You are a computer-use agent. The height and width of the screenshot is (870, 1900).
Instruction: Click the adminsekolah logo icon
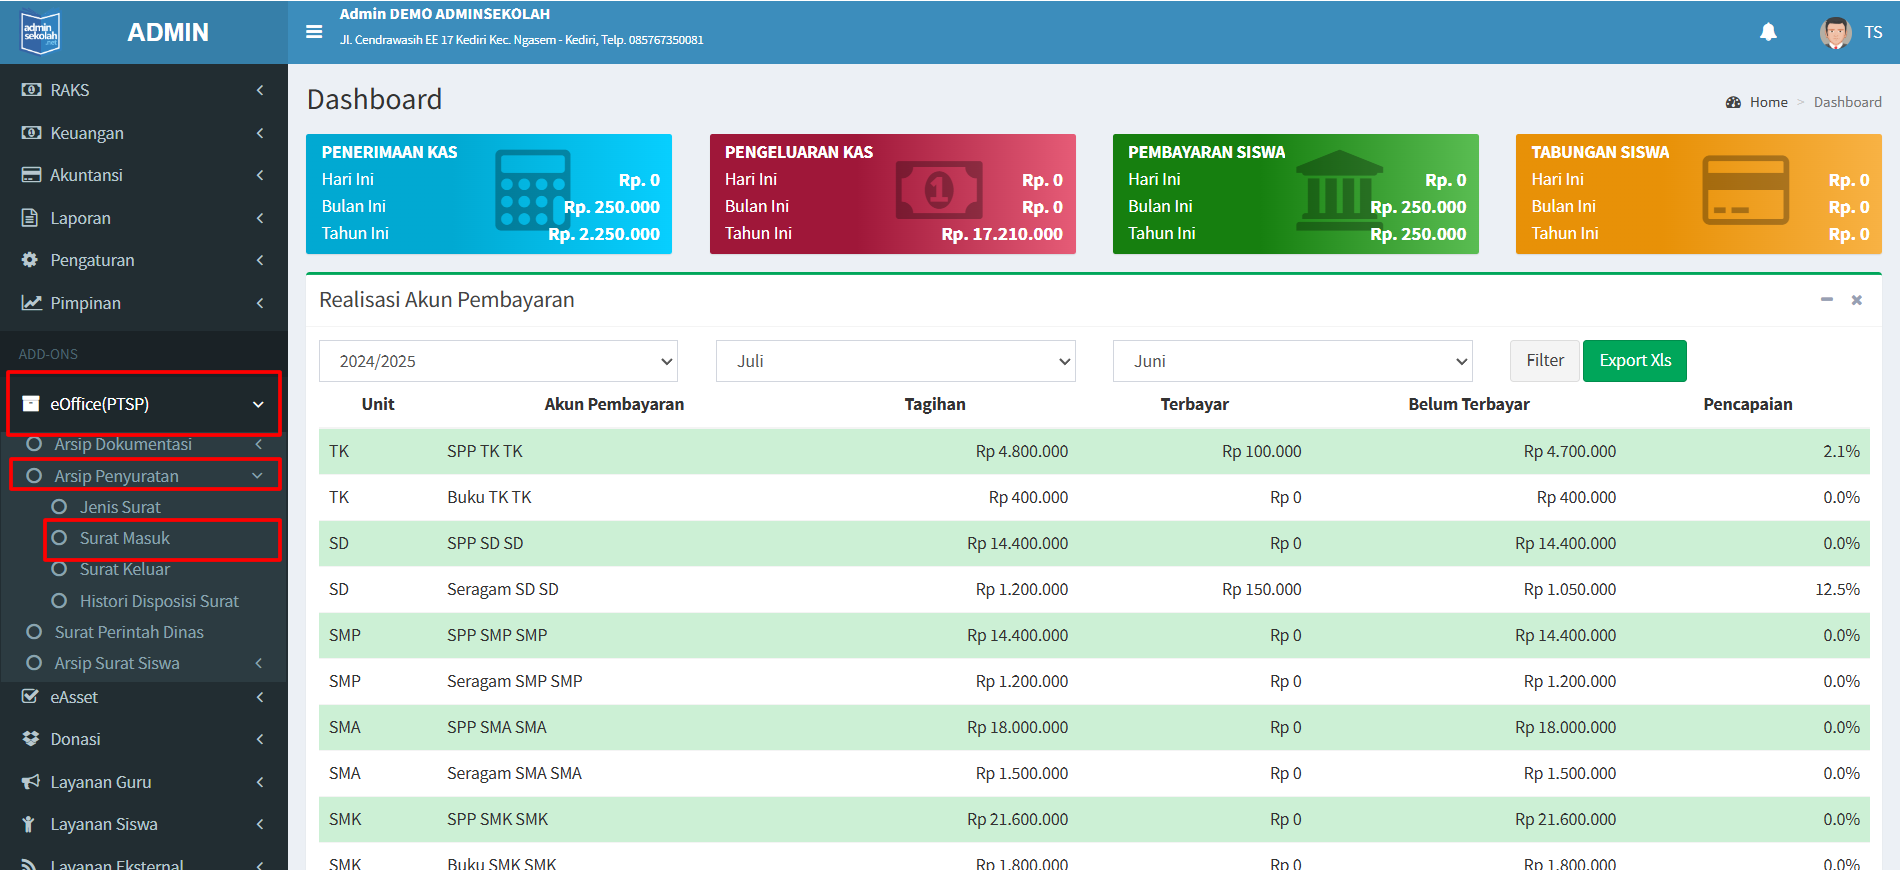[41, 32]
